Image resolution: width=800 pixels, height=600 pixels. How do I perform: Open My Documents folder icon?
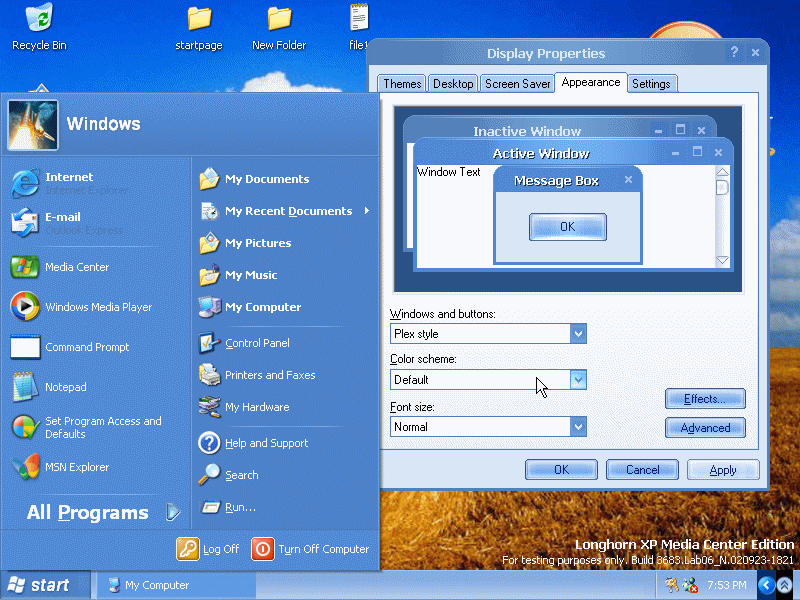pyautogui.click(x=209, y=179)
